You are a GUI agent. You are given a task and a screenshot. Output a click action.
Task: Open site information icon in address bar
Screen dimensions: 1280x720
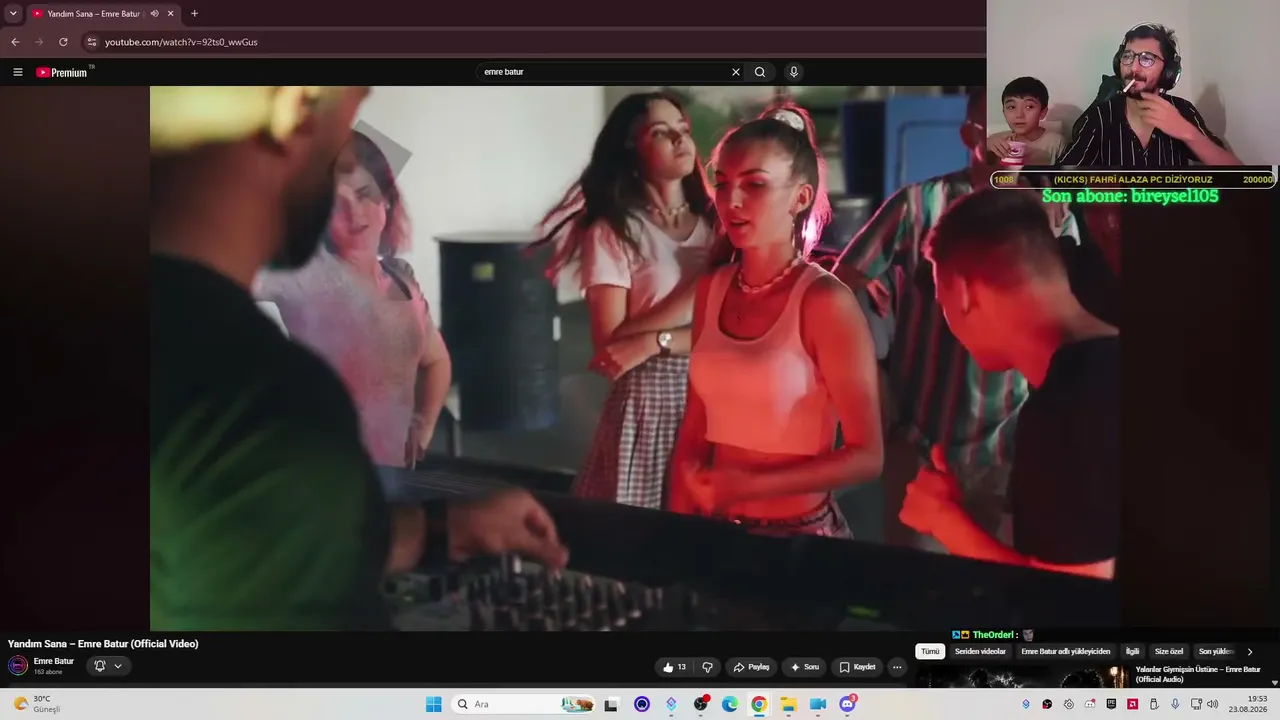click(92, 42)
